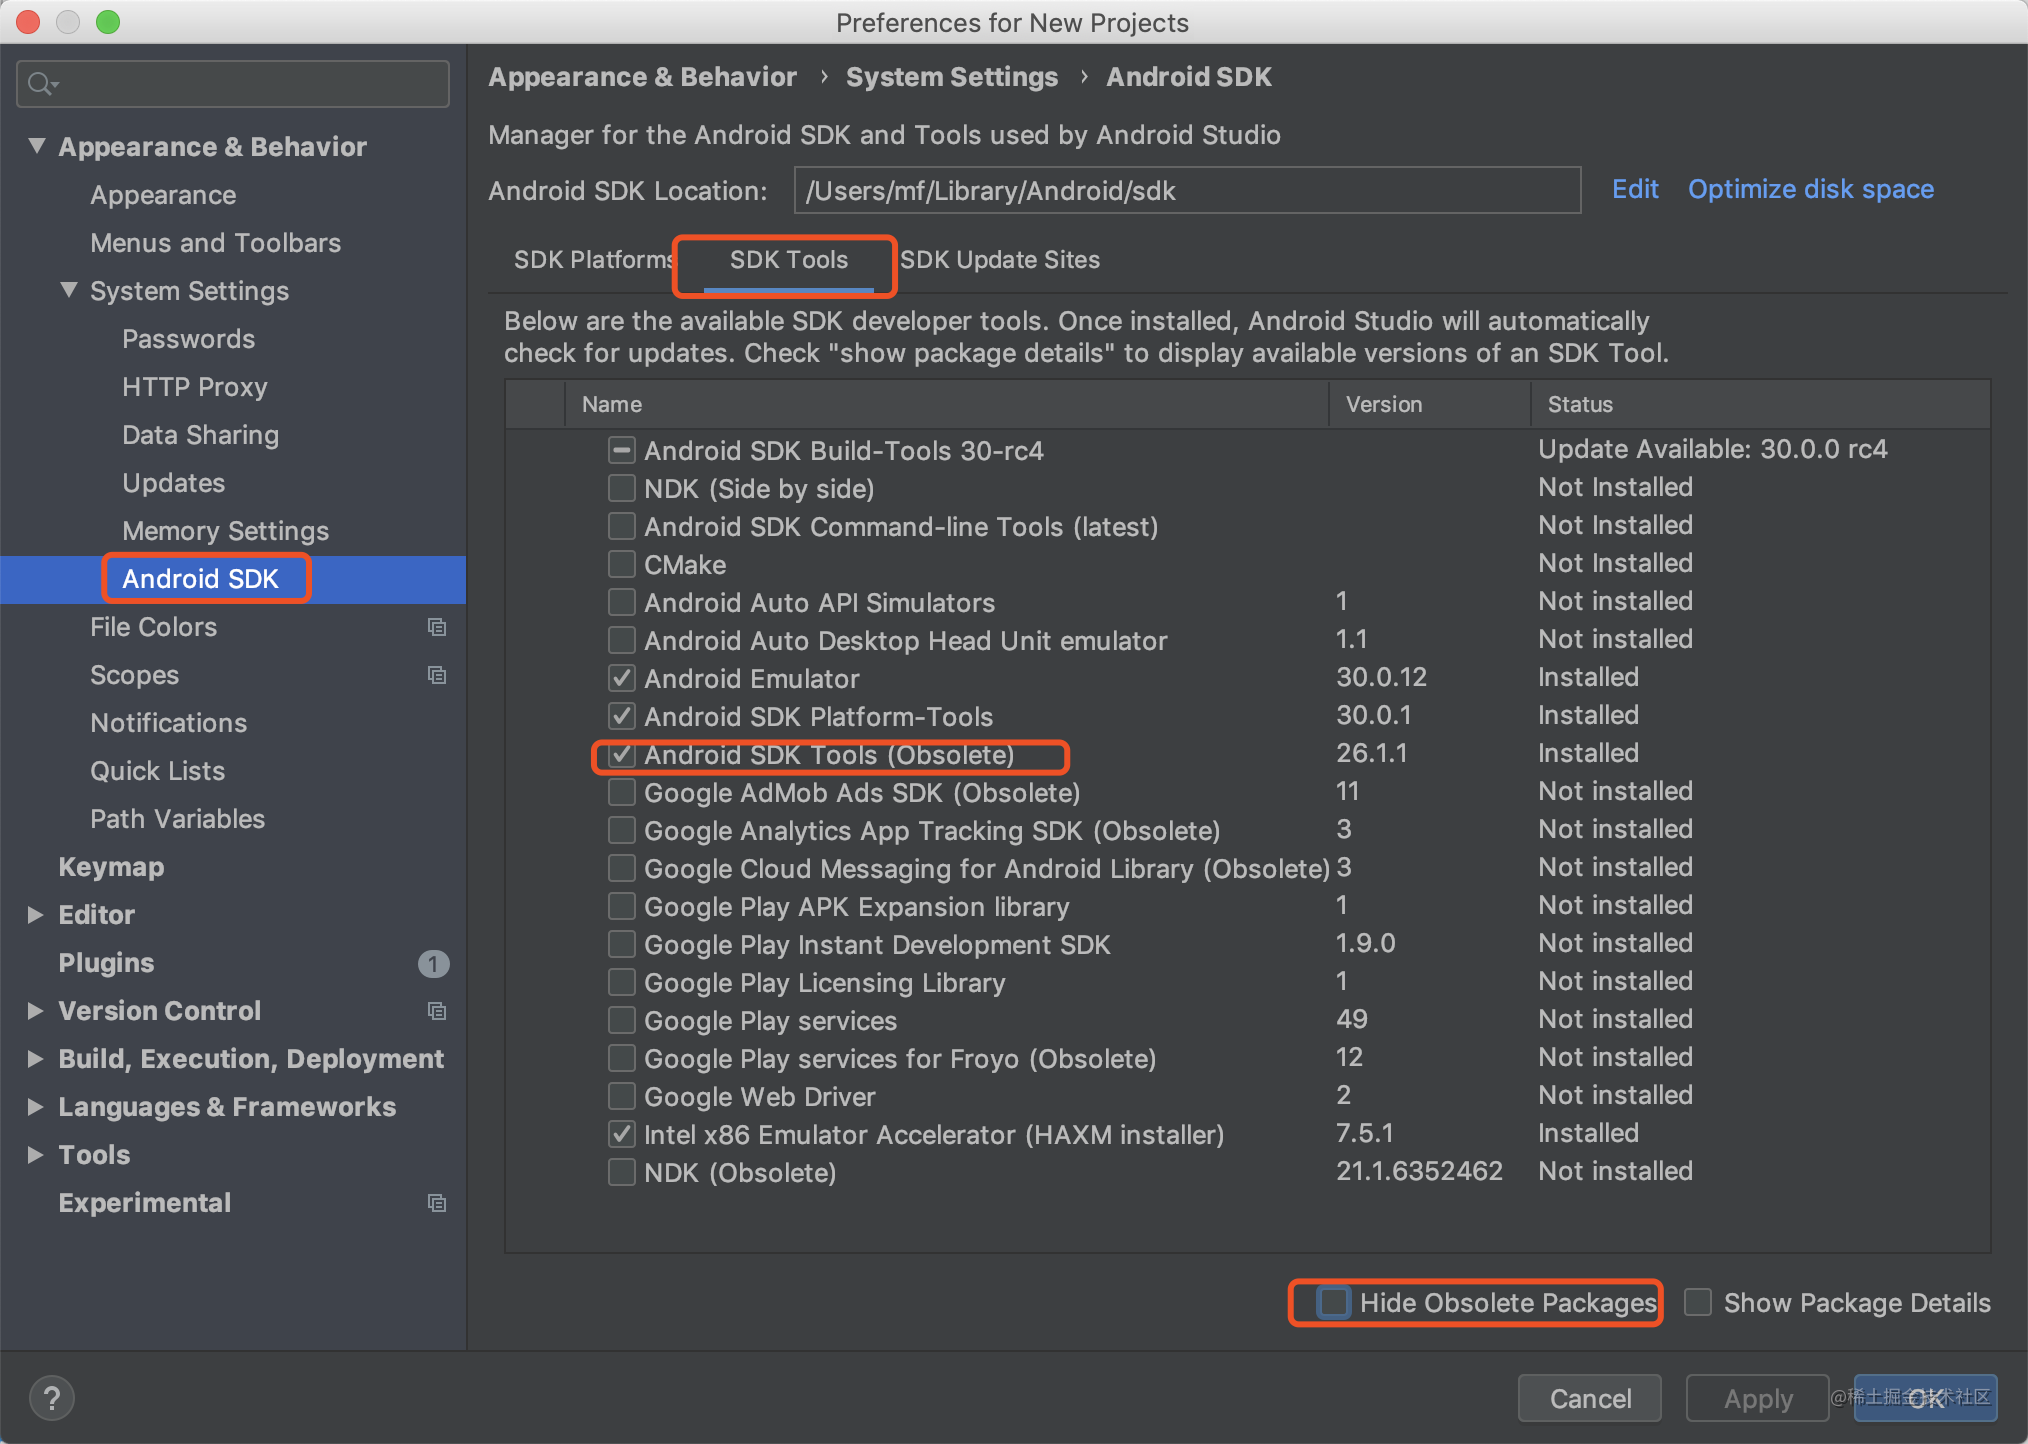
Task: Click the update badge on Plugins
Action: (x=434, y=964)
